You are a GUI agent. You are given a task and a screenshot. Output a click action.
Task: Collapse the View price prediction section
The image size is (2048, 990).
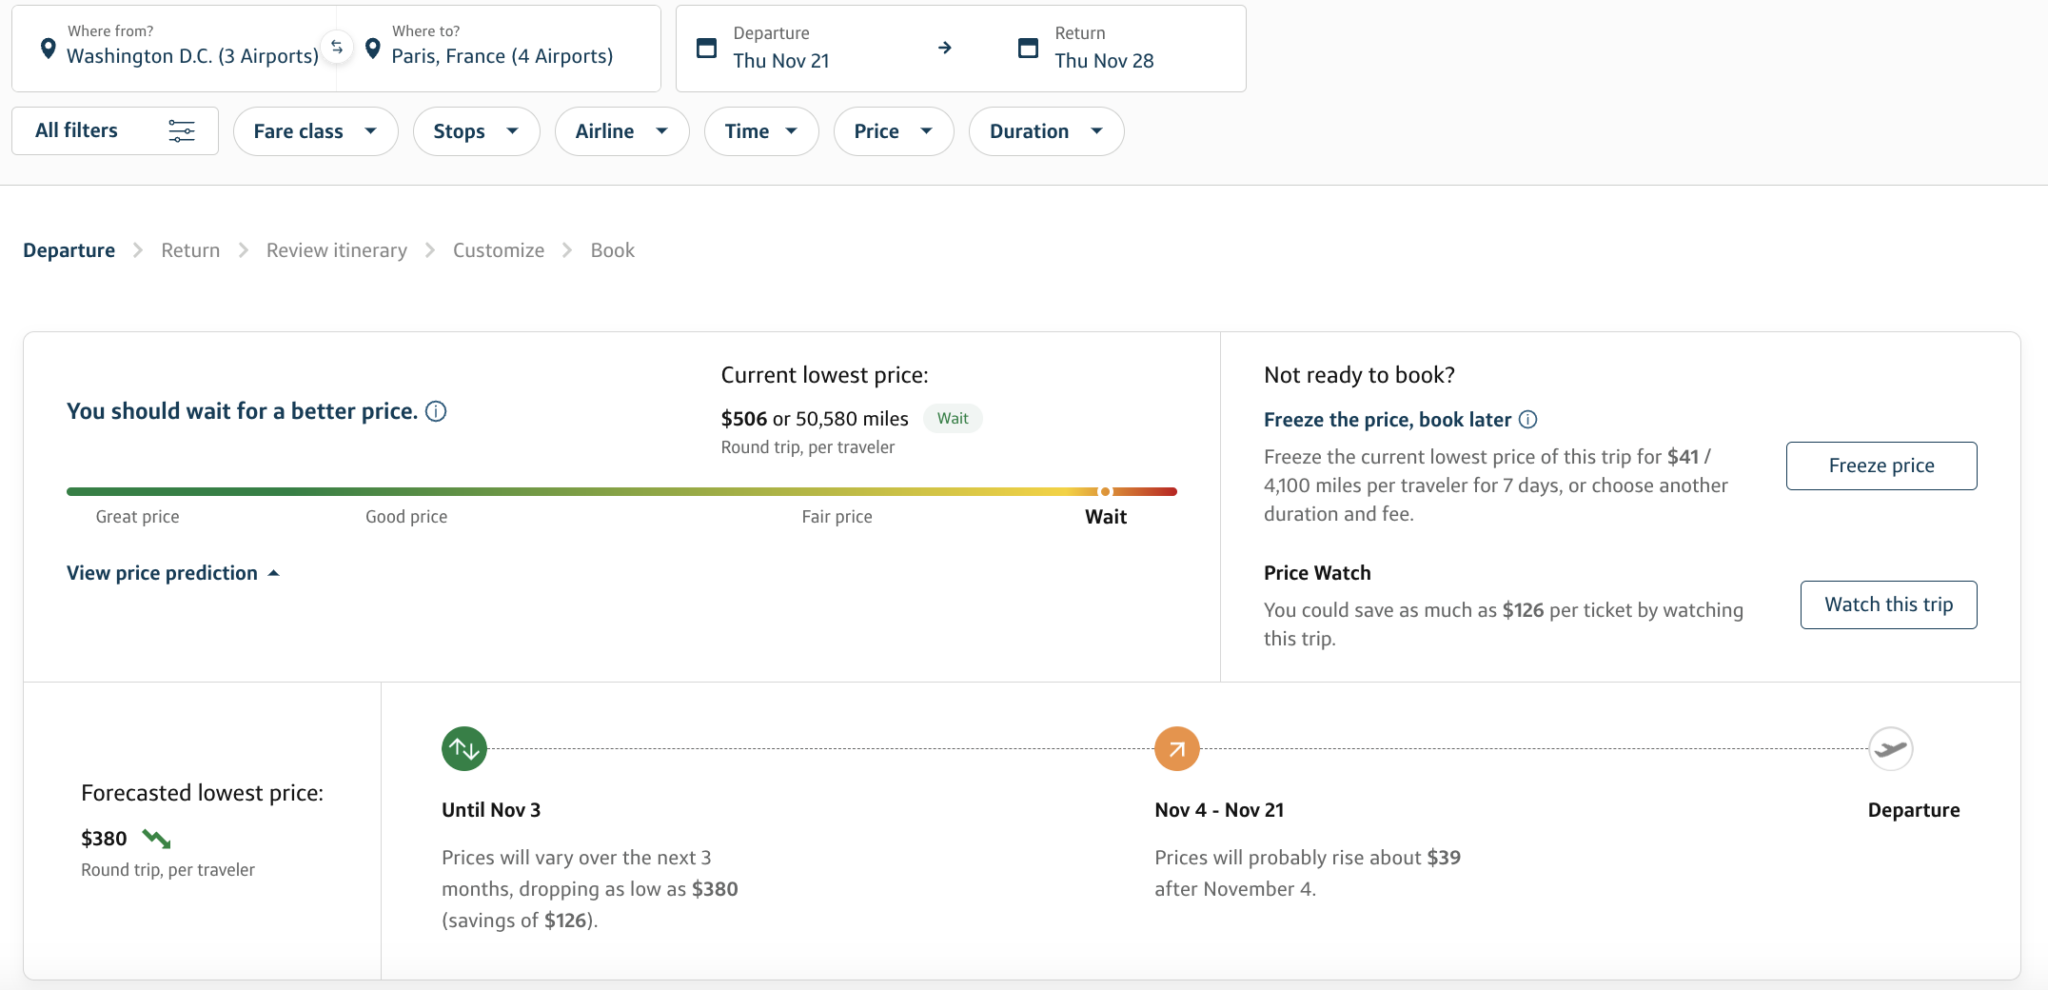point(172,573)
